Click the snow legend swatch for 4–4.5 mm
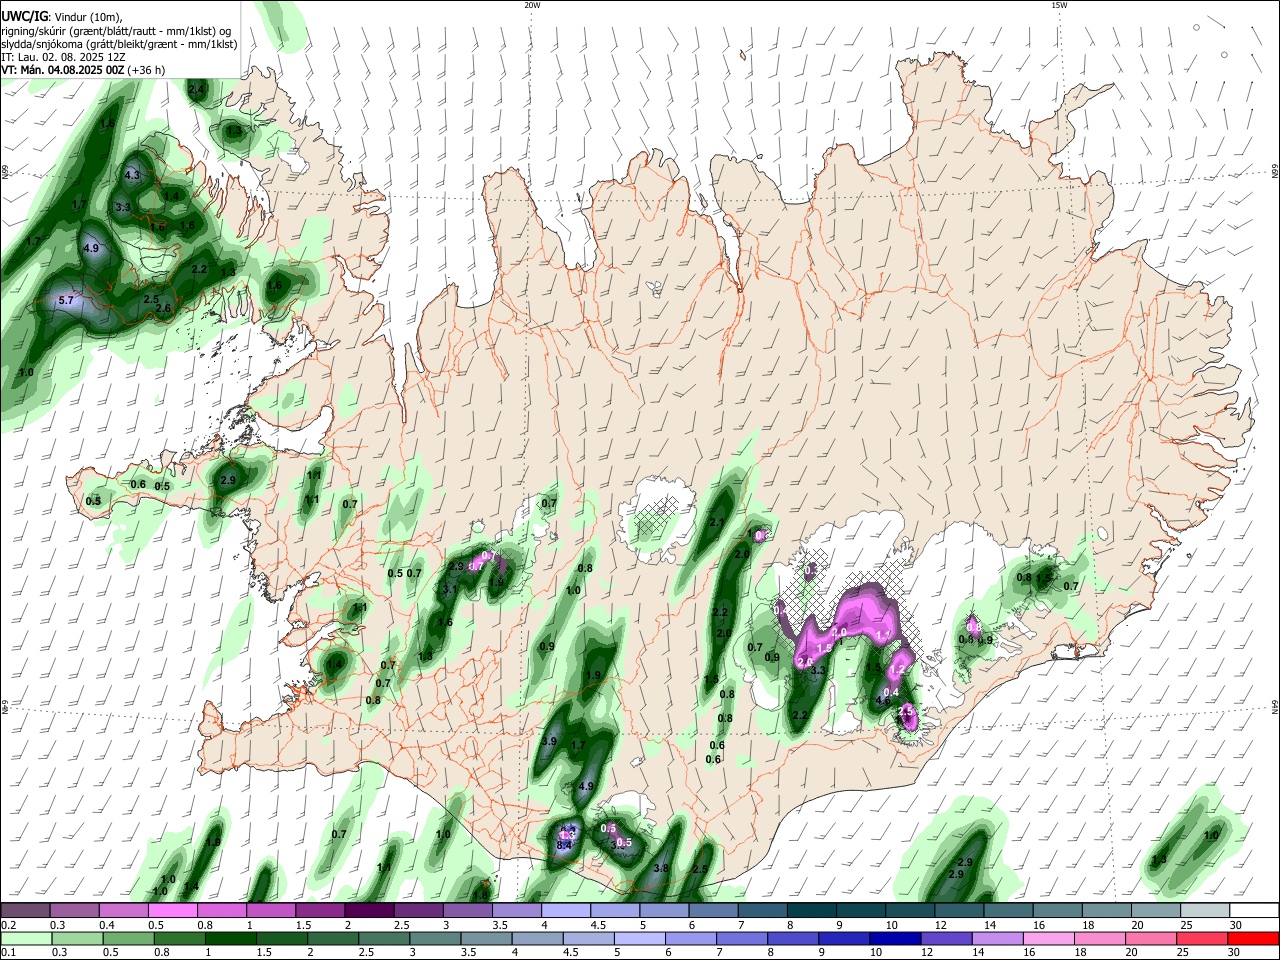 (x=566, y=910)
